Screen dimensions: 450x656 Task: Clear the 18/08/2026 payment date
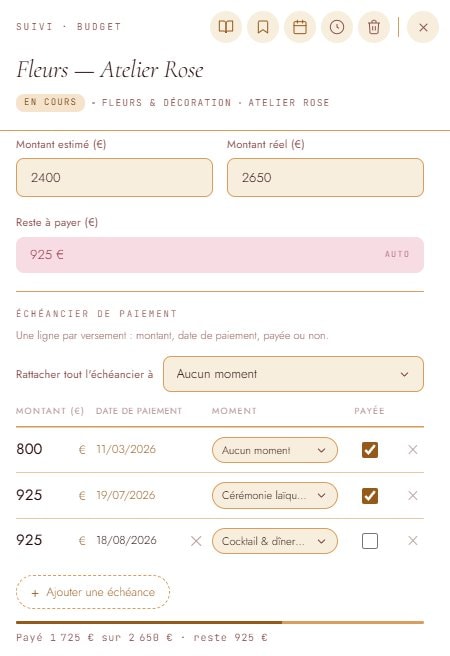point(196,541)
